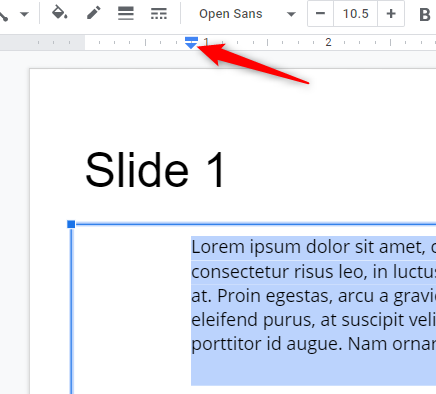Viewport: 436px width, 394px height.
Task: Open the Open Sans font dropdown
Action: pyautogui.click(x=247, y=14)
